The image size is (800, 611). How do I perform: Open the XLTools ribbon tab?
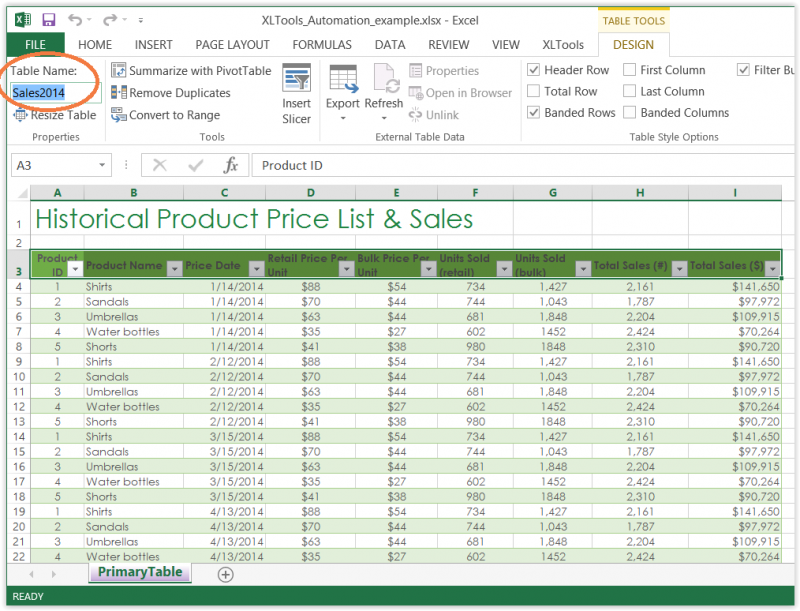[x=566, y=44]
